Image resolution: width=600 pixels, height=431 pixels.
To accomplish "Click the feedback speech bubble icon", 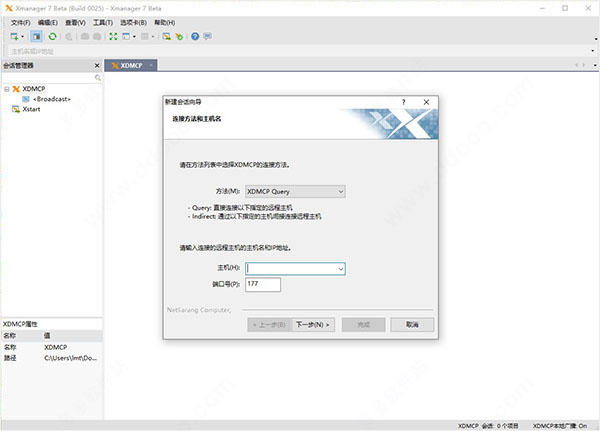I will click(x=207, y=36).
